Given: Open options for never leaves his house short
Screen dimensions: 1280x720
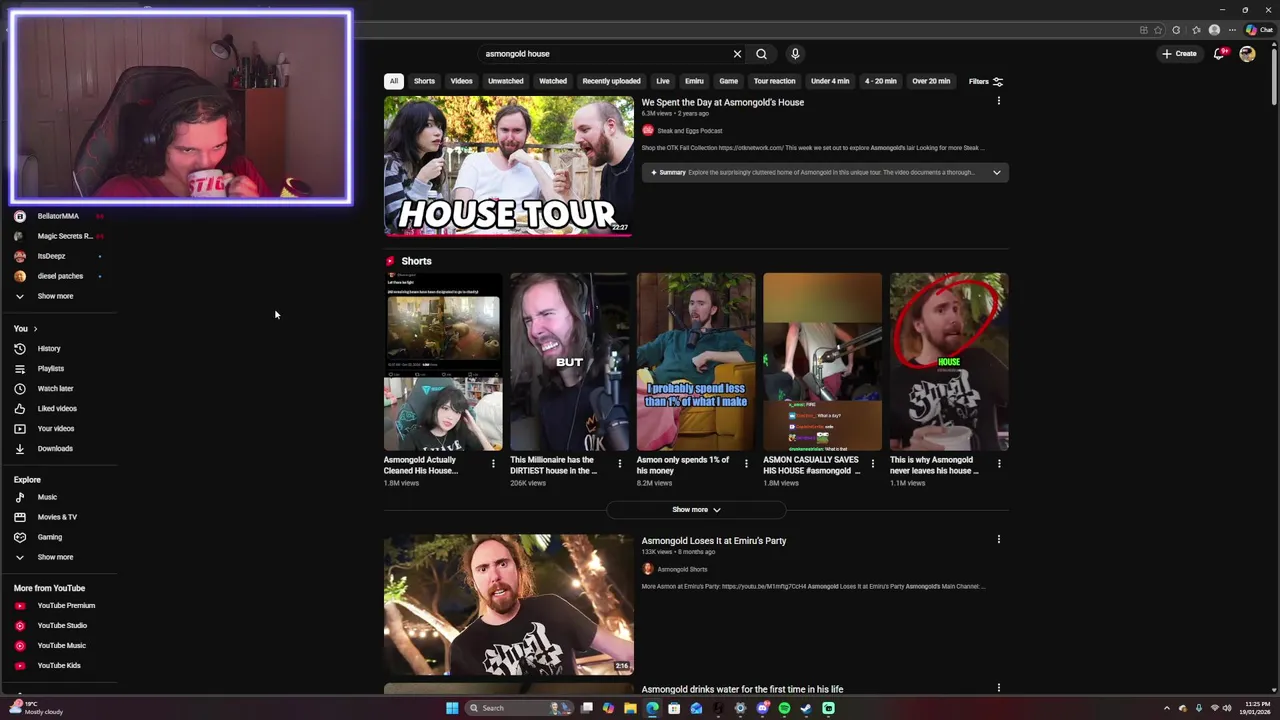Looking at the screenshot, I should (x=999, y=464).
